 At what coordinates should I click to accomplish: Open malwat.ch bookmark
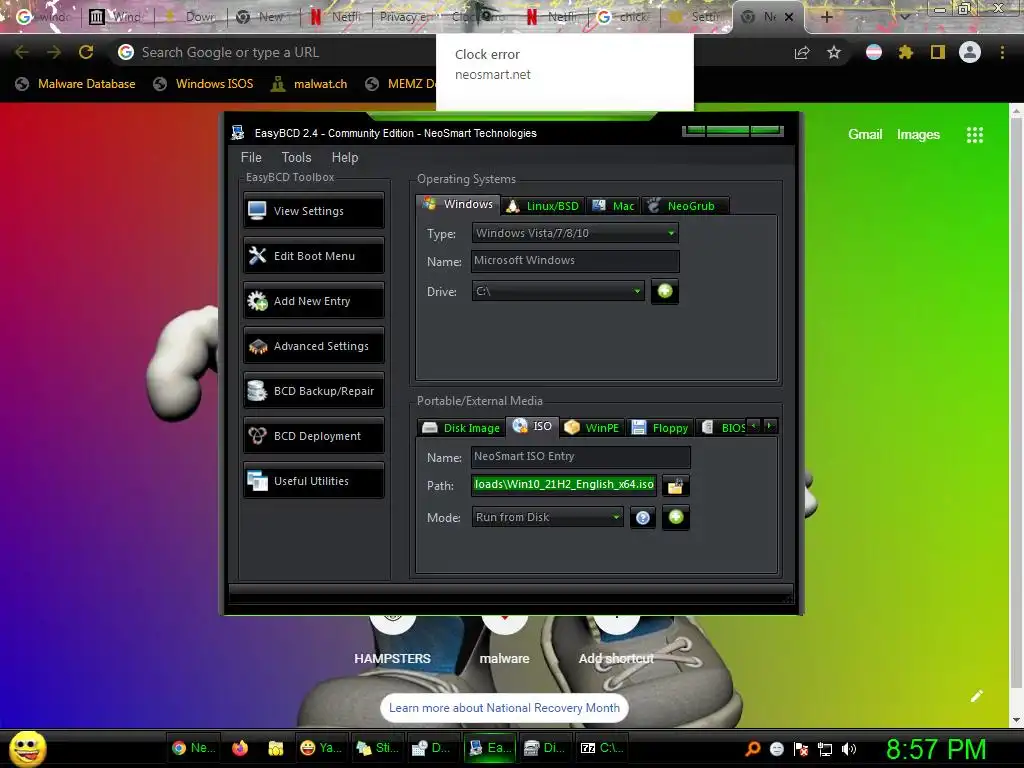click(x=310, y=84)
